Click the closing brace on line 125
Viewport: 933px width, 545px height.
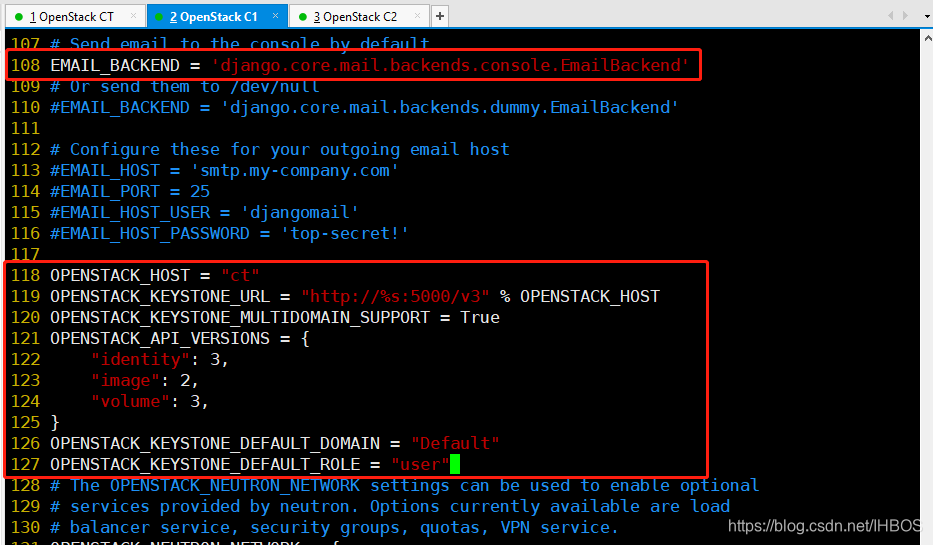pos(55,422)
